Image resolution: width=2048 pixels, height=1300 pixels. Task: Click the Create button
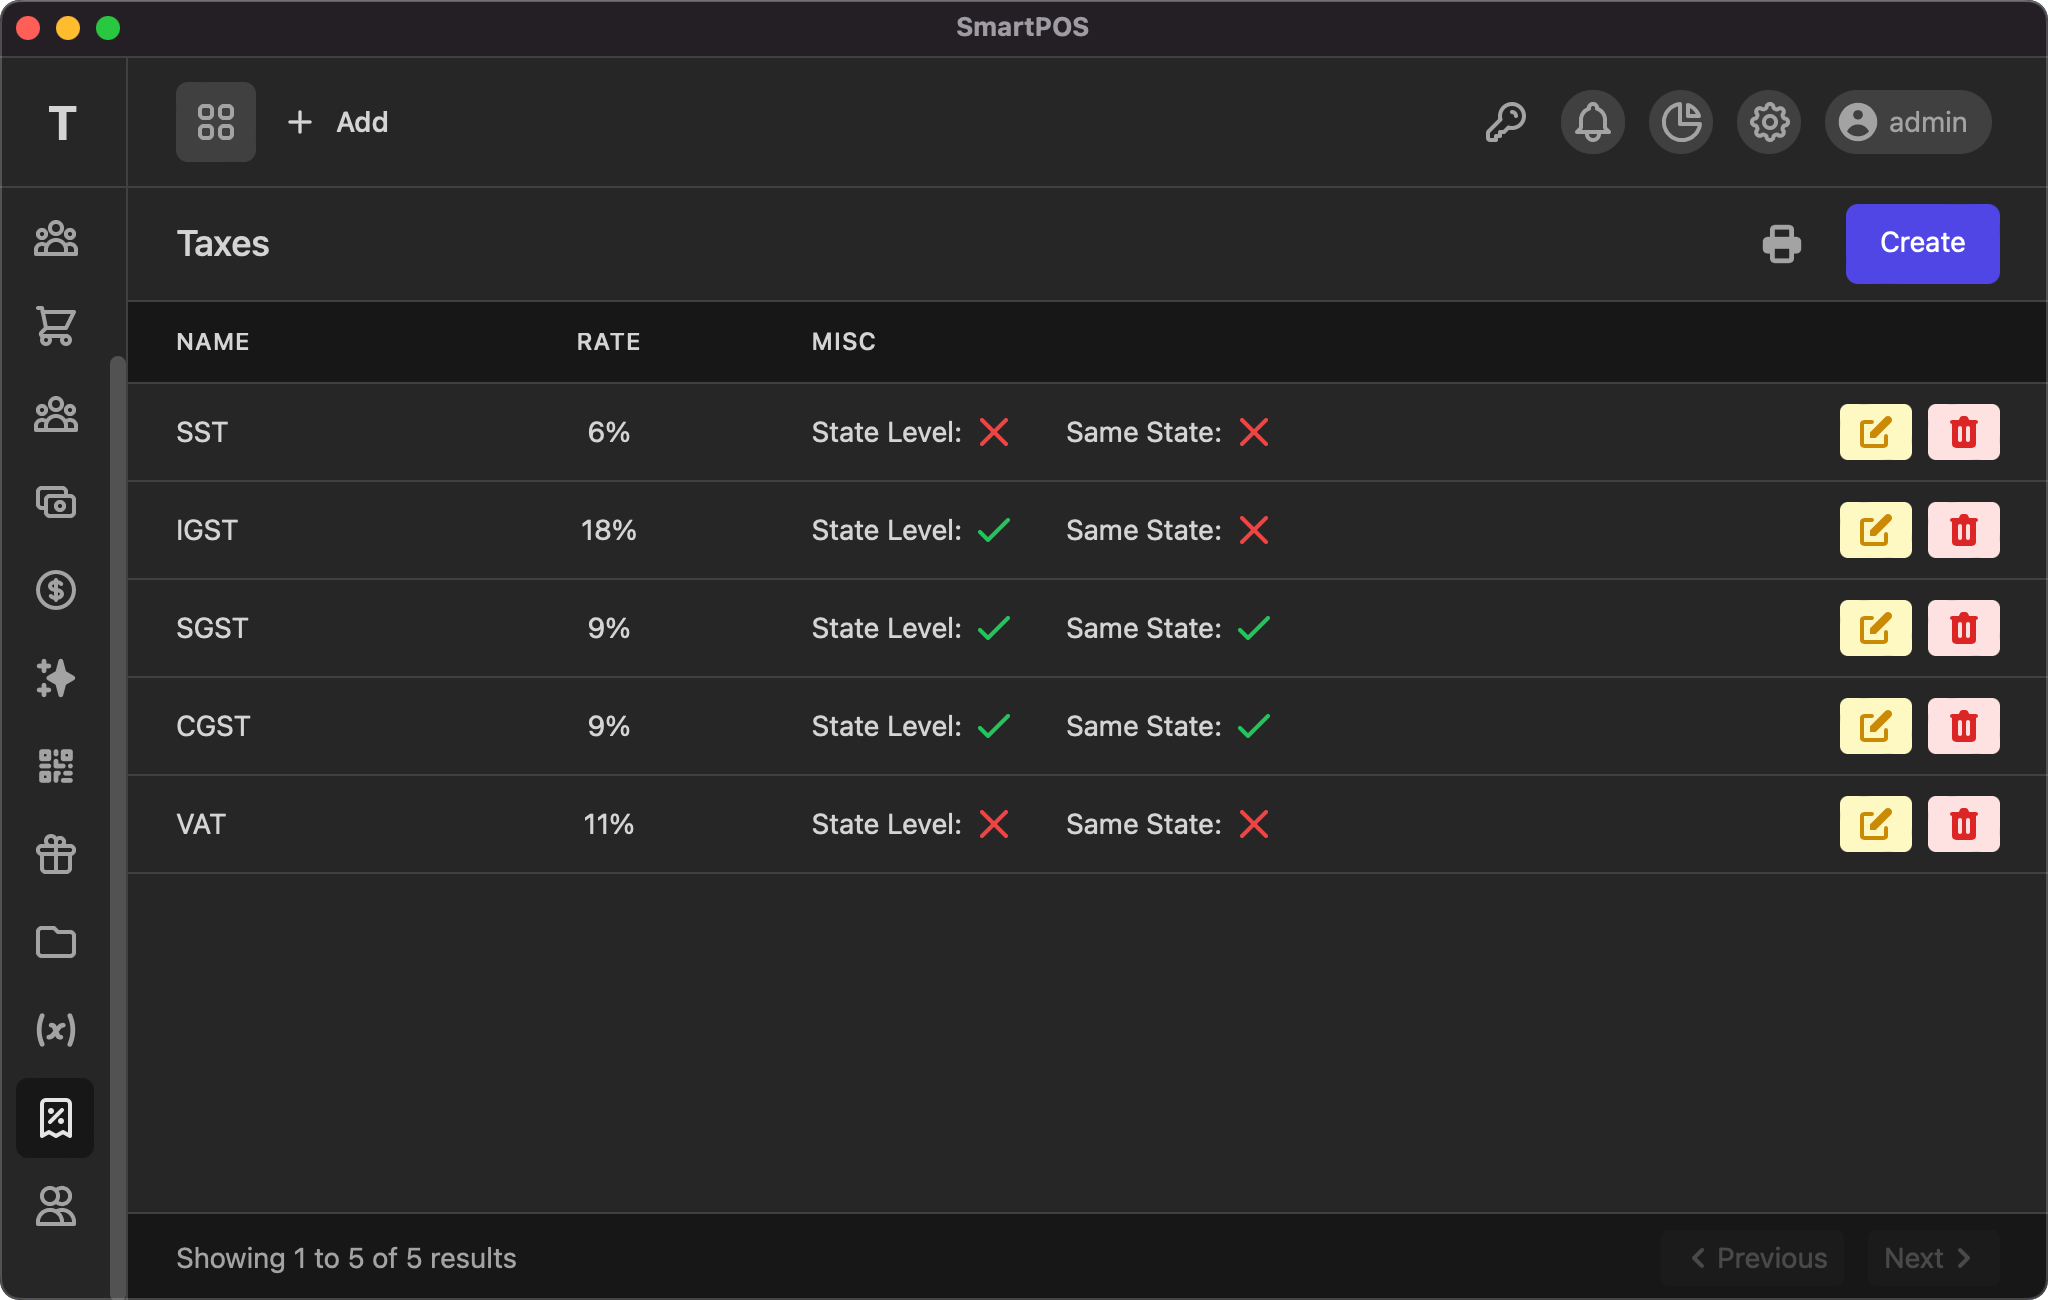(x=1922, y=244)
